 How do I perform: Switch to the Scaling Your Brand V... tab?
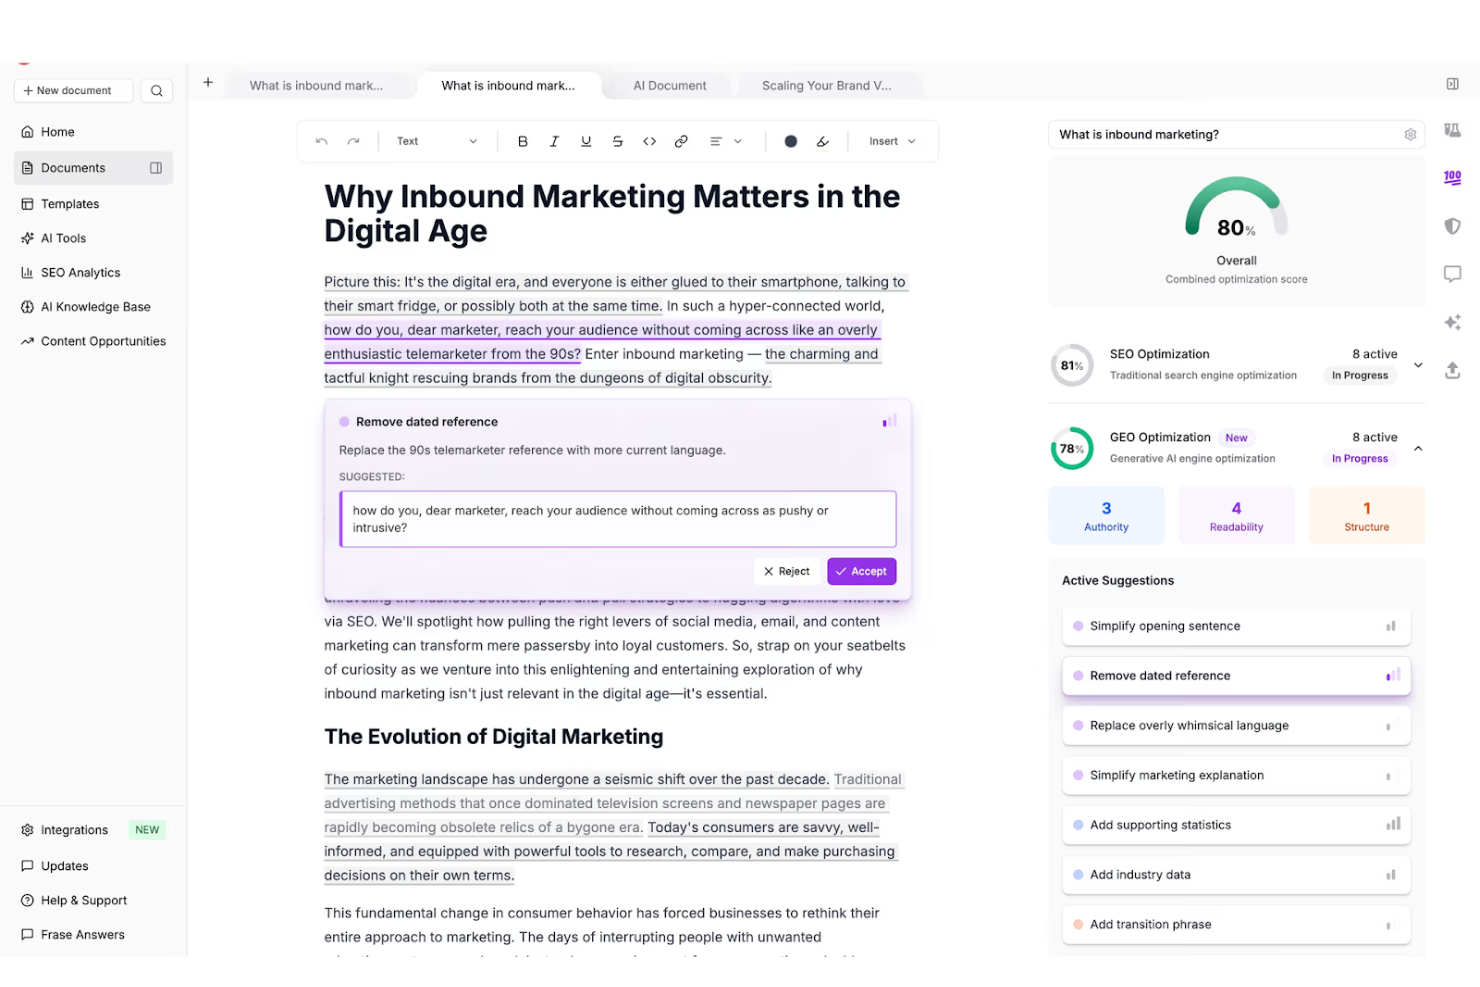click(827, 86)
